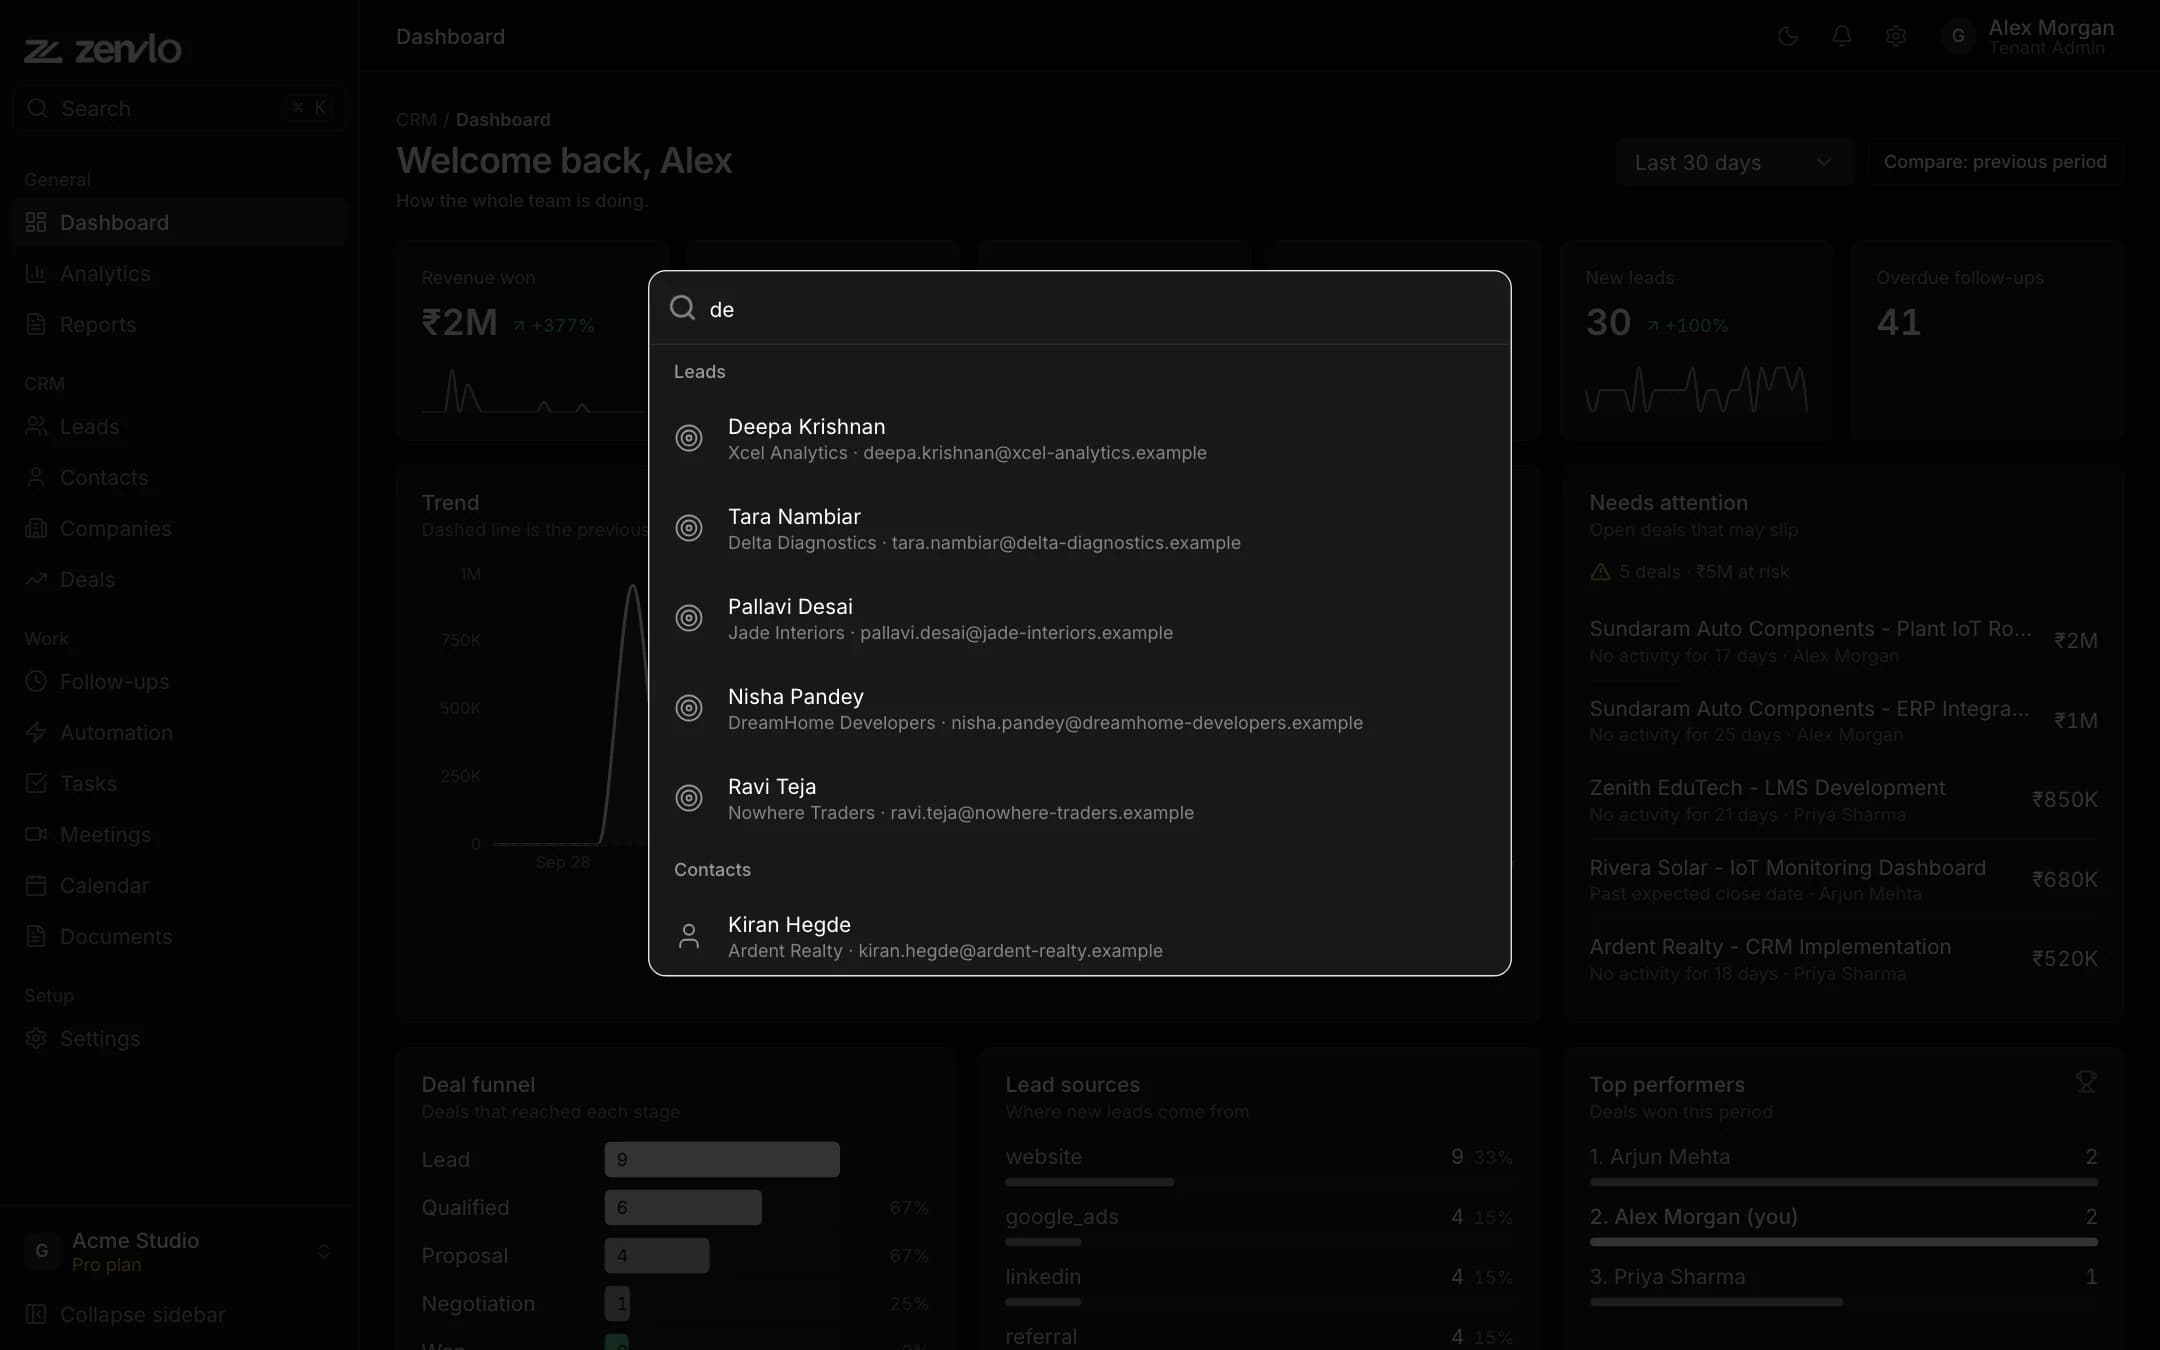
Task: Open Deals in the sidebar
Action: click(x=180, y=579)
